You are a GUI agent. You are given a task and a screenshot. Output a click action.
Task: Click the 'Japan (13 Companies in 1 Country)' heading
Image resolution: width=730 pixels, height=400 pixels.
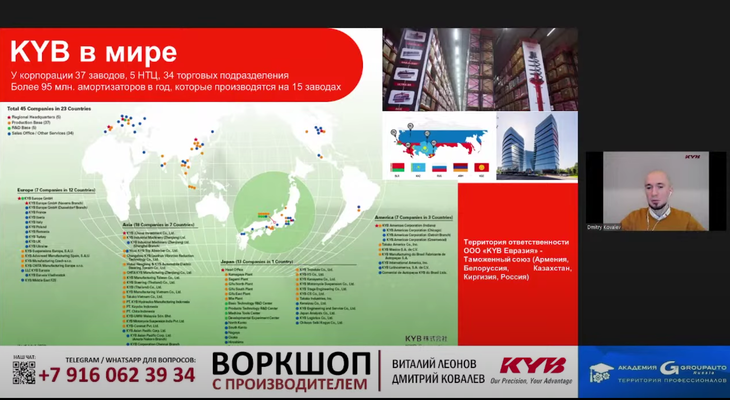(257, 262)
